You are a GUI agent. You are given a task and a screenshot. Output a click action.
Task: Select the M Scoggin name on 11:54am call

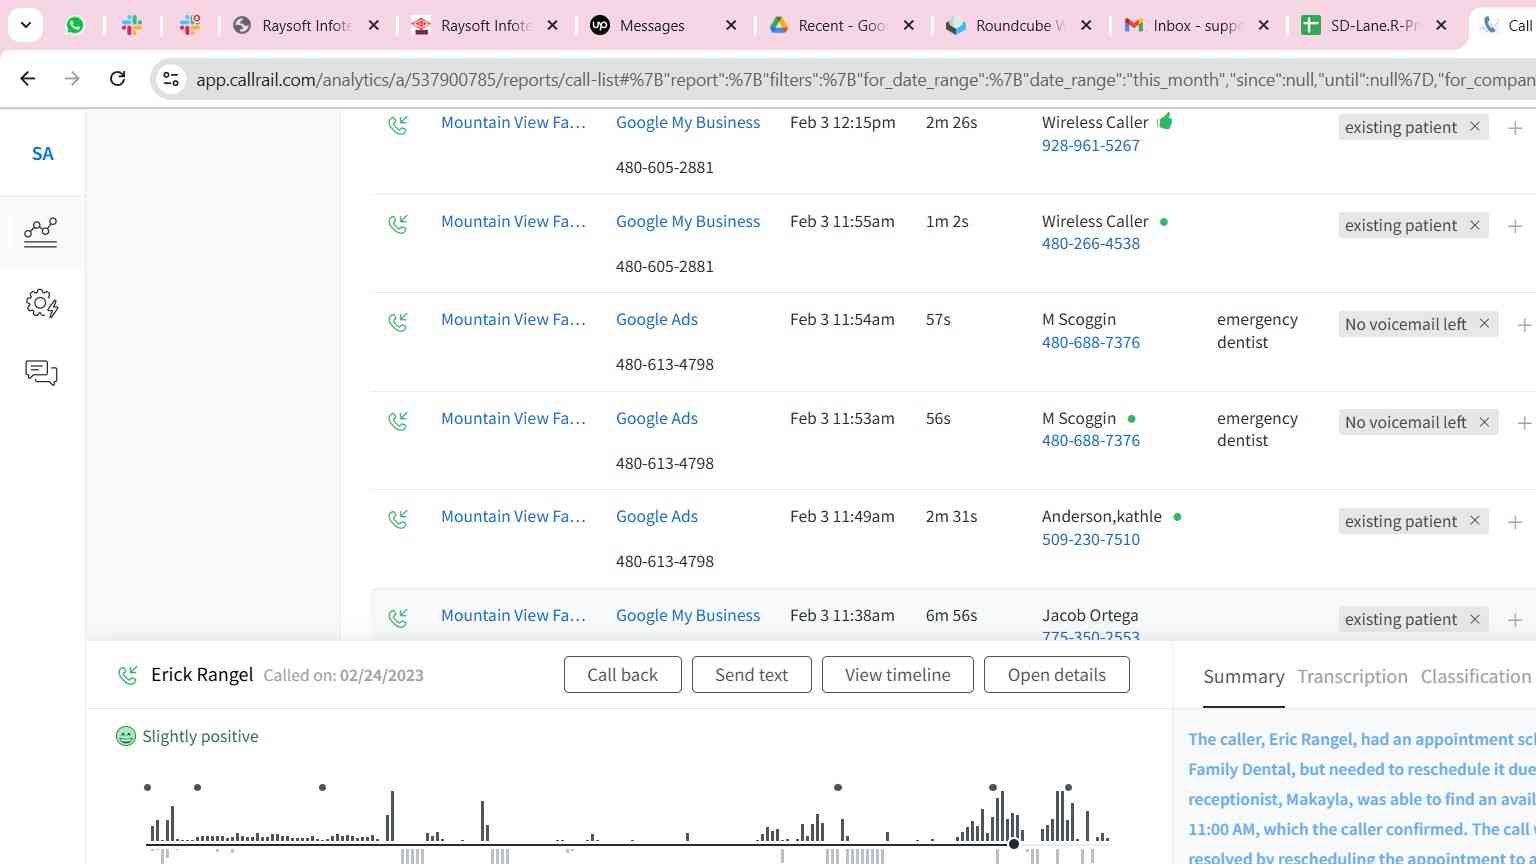pos(1079,319)
